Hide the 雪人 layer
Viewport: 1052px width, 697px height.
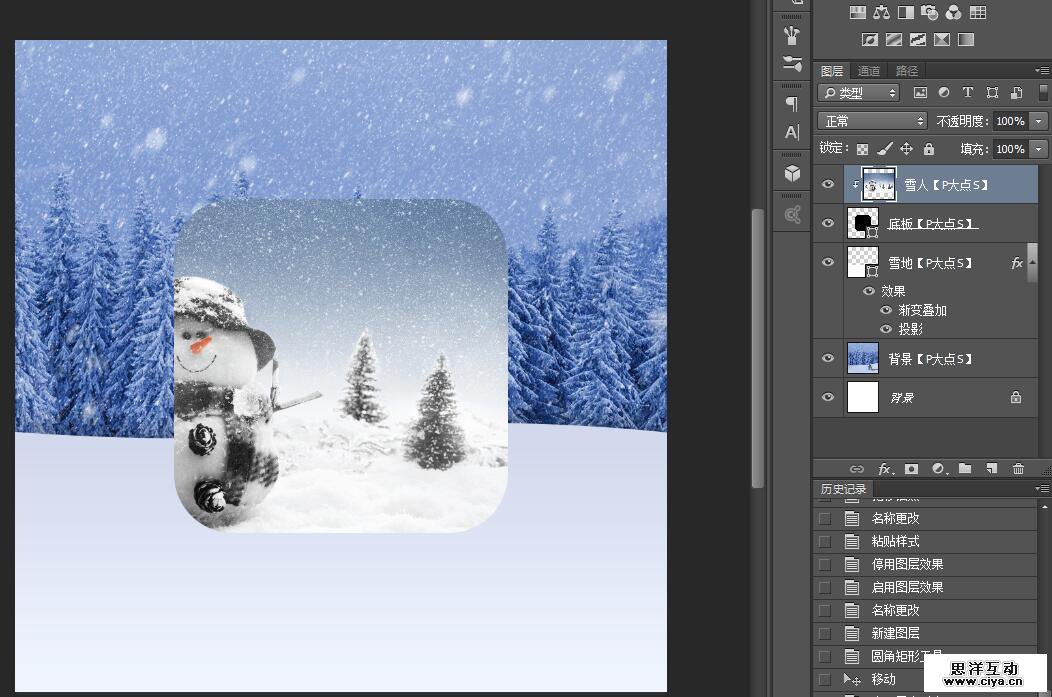point(827,185)
